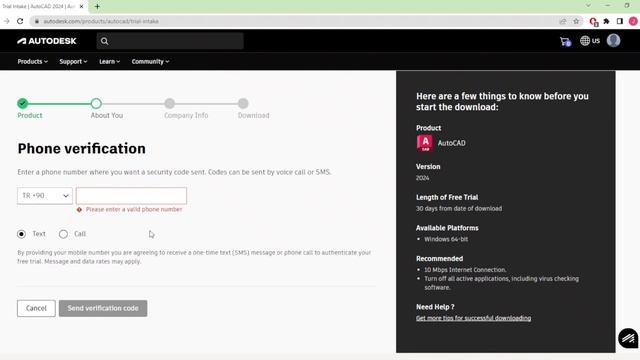
Task: Click the browser forward arrow
Action: pos(7,21)
